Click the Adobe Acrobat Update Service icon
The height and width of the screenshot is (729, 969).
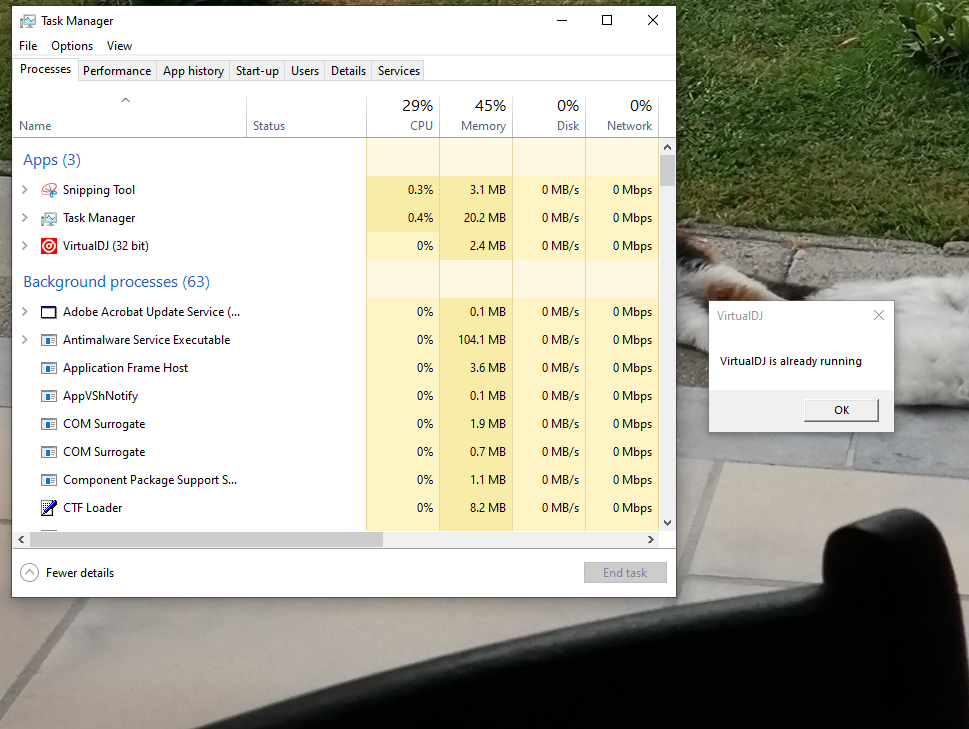[x=49, y=312]
